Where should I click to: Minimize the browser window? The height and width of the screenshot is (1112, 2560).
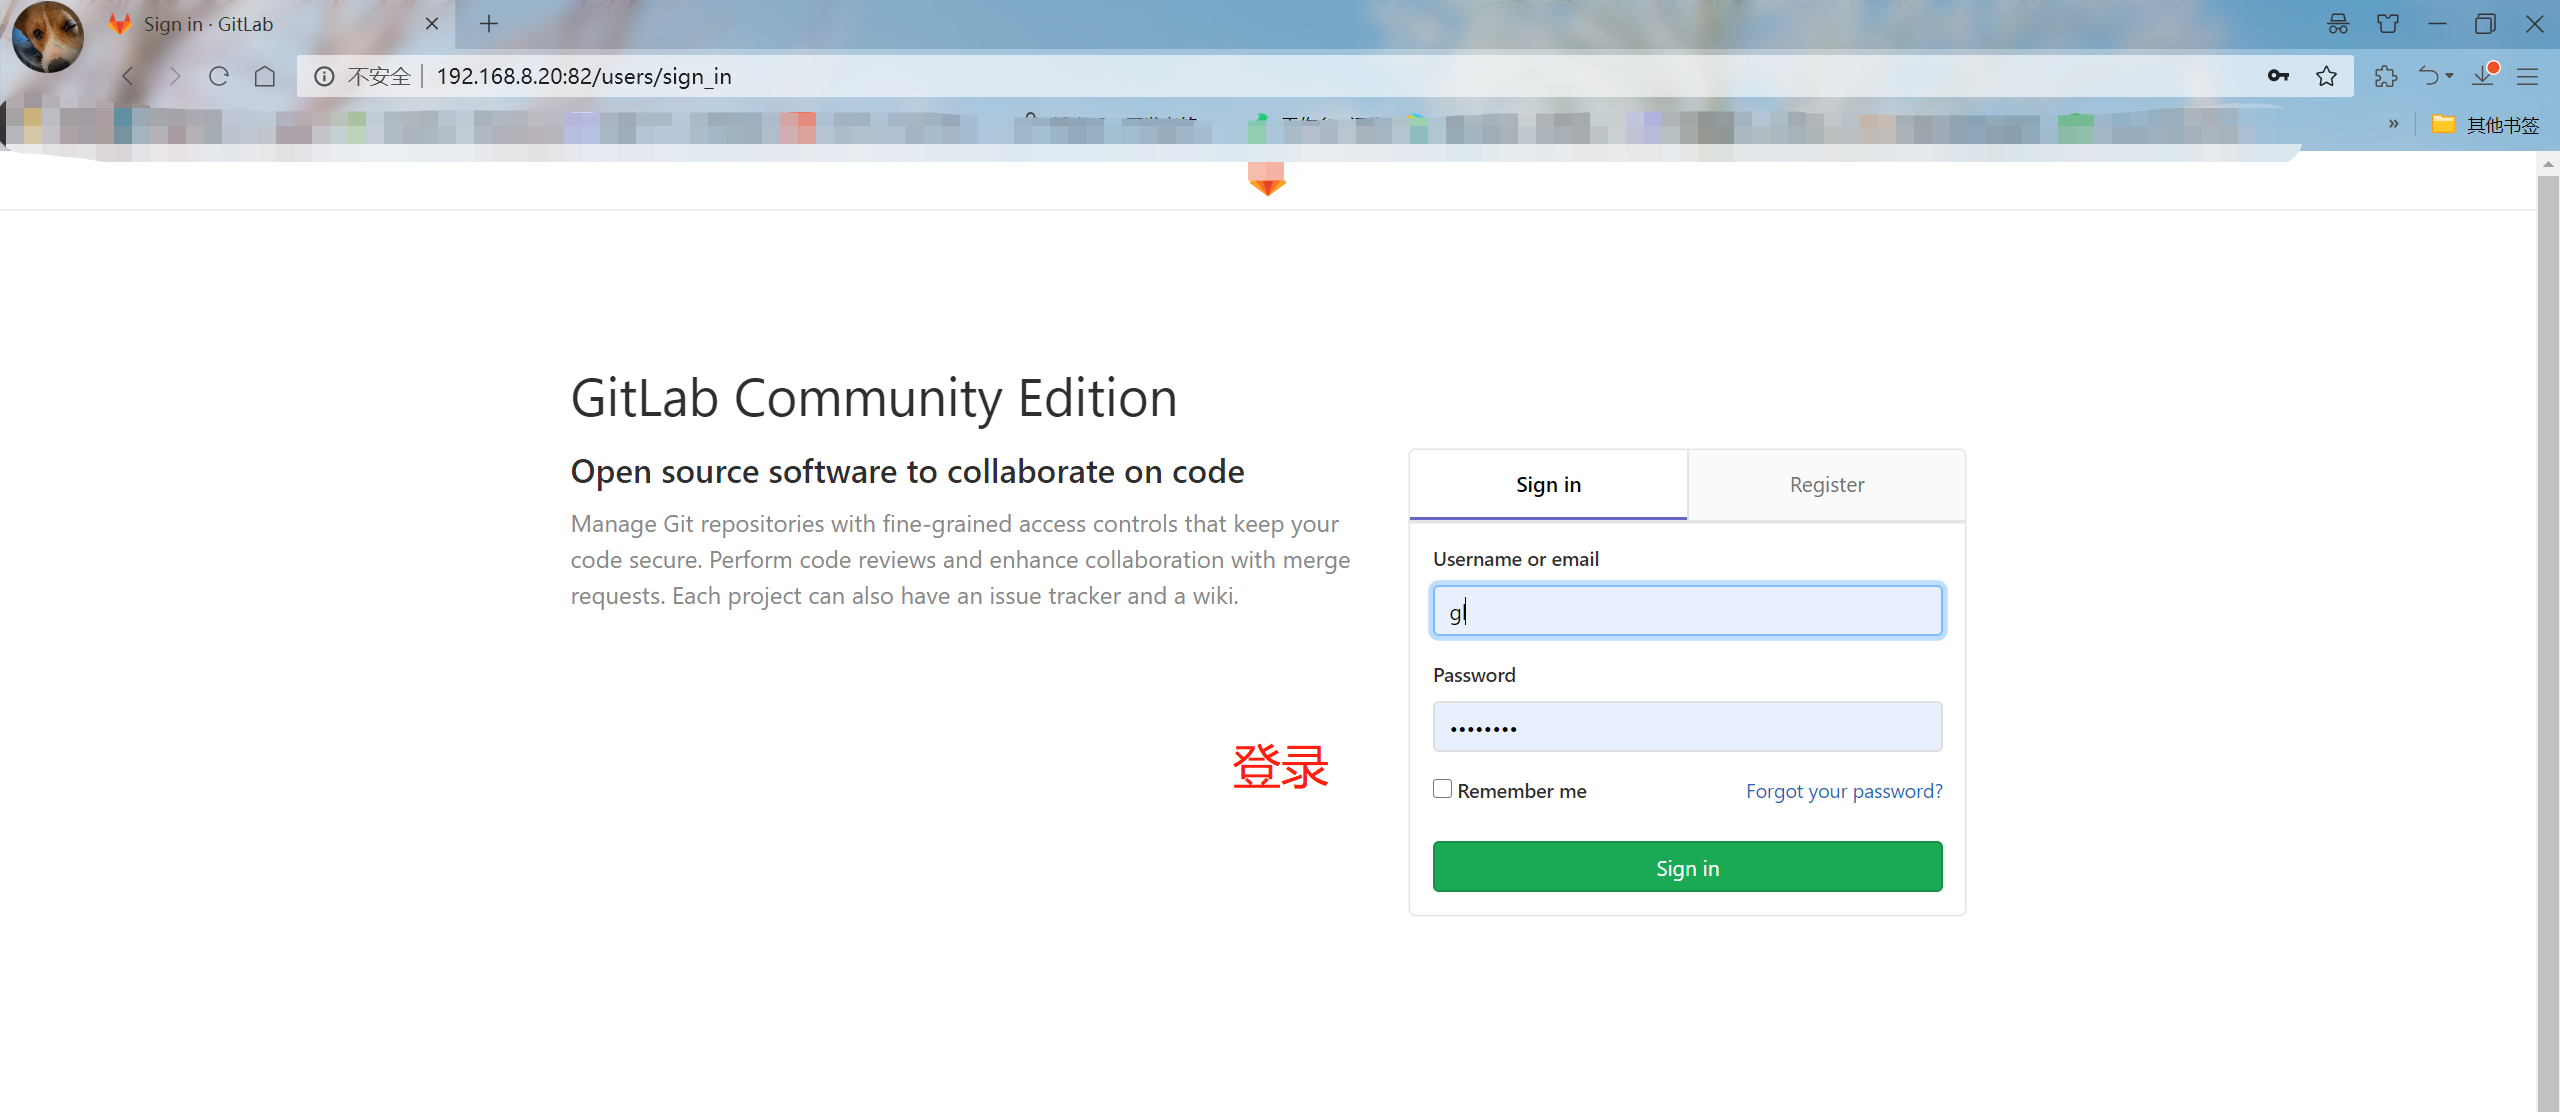[2437, 24]
